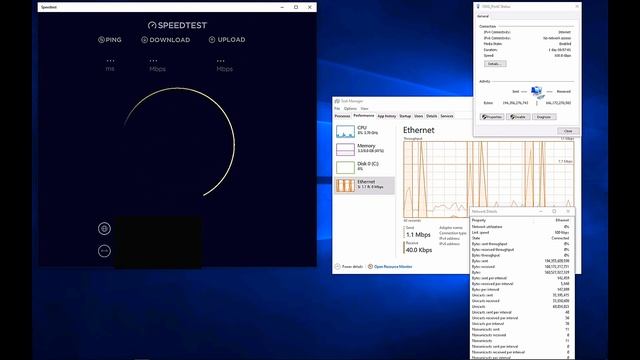The width and height of the screenshot is (640, 360).
Task: Select Disk 0 (C:) in the performance sidebar
Action: (x=364, y=167)
